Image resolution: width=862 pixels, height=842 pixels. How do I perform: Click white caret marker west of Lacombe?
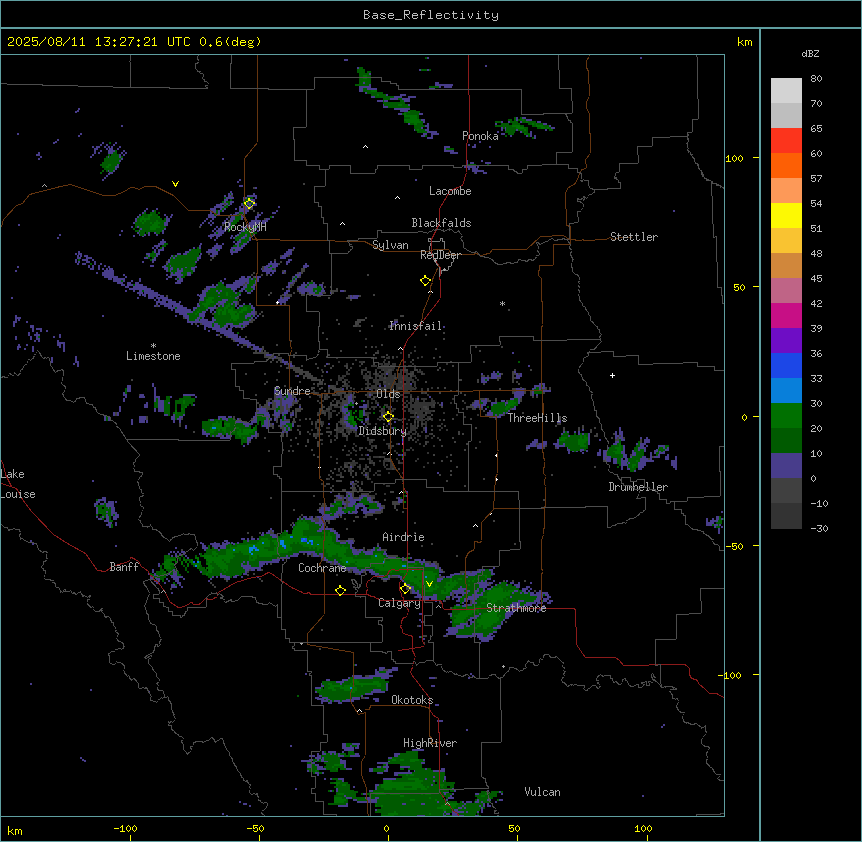coord(397,198)
